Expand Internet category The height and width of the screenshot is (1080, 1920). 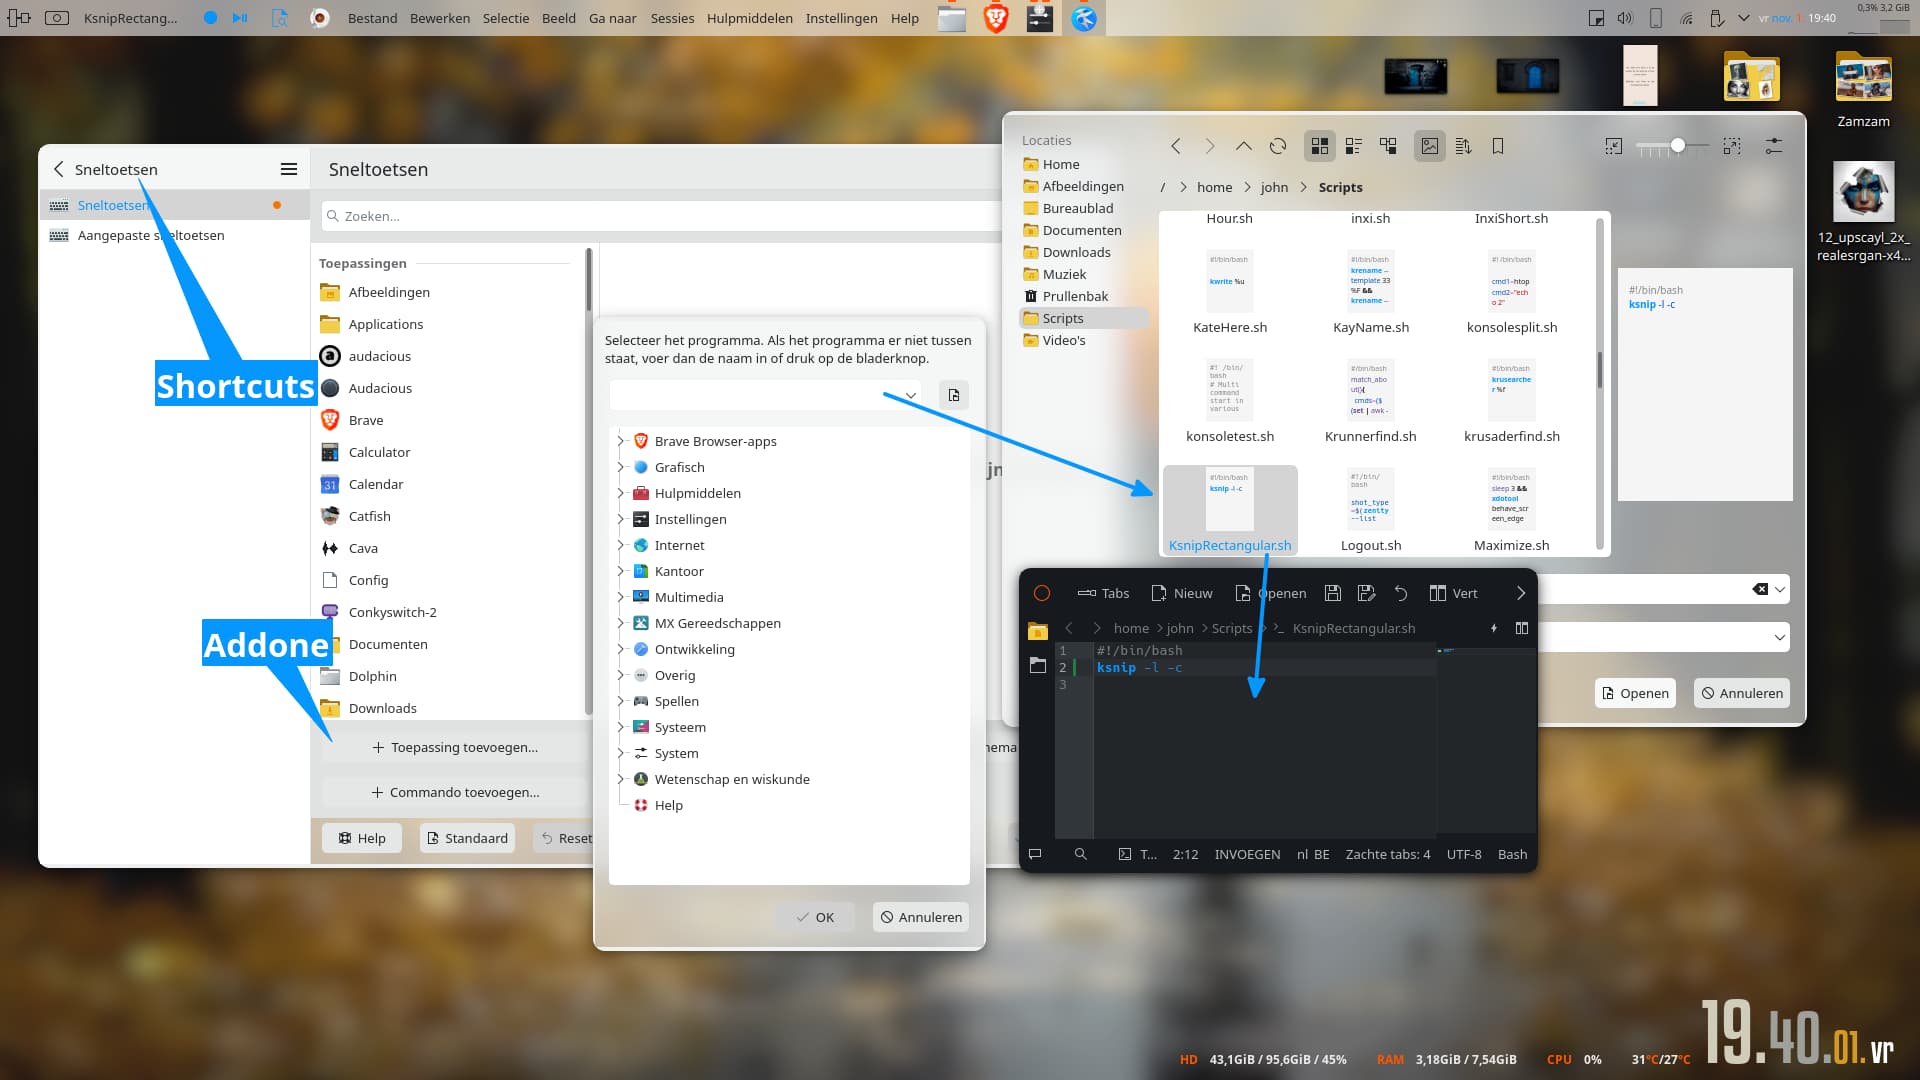pos(620,545)
